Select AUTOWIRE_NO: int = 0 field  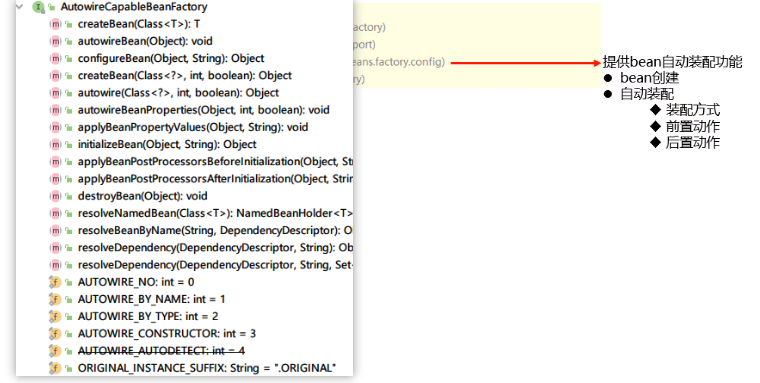(x=136, y=282)
